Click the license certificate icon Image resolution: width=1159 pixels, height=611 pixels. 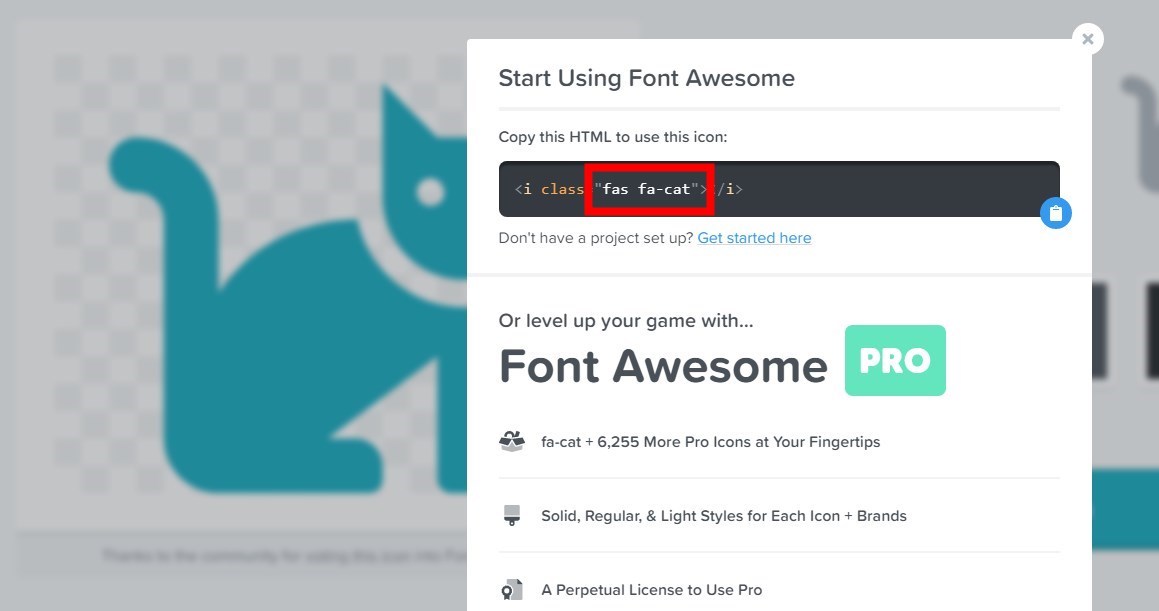[x=512, y=590]
